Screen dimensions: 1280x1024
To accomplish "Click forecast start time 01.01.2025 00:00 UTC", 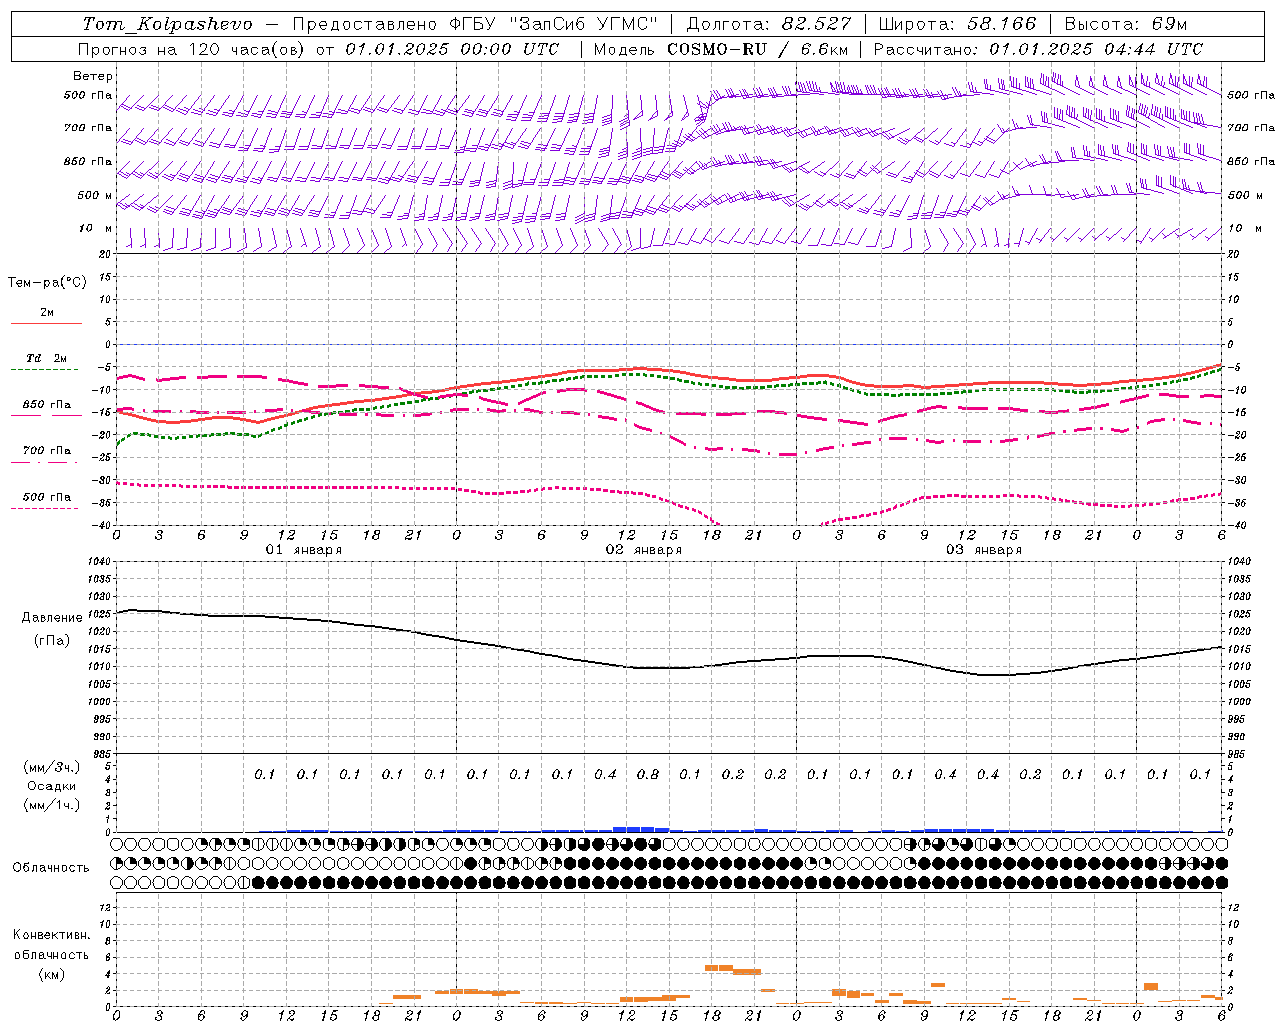I will click(x=452, y=49).
